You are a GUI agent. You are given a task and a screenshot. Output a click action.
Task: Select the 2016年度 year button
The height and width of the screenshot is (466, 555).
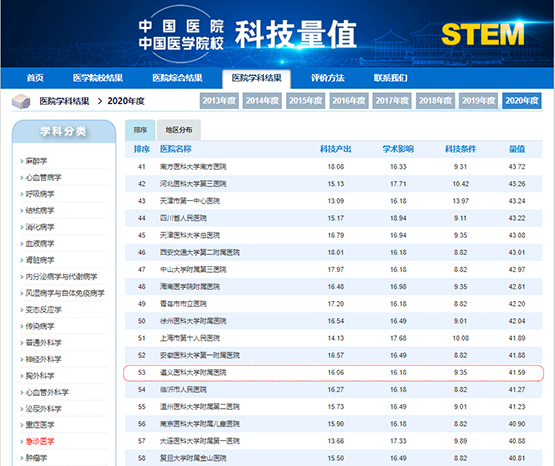click(x=349, y=101)
